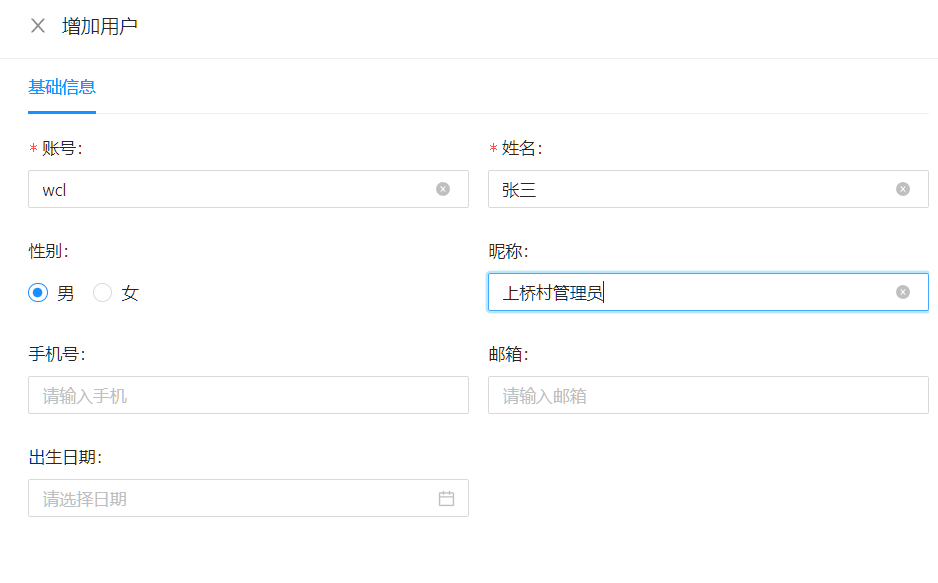Close the 增加用户 dialog with X icon
The height and width of the screenshot is (583, 938).
pos(38,26)
